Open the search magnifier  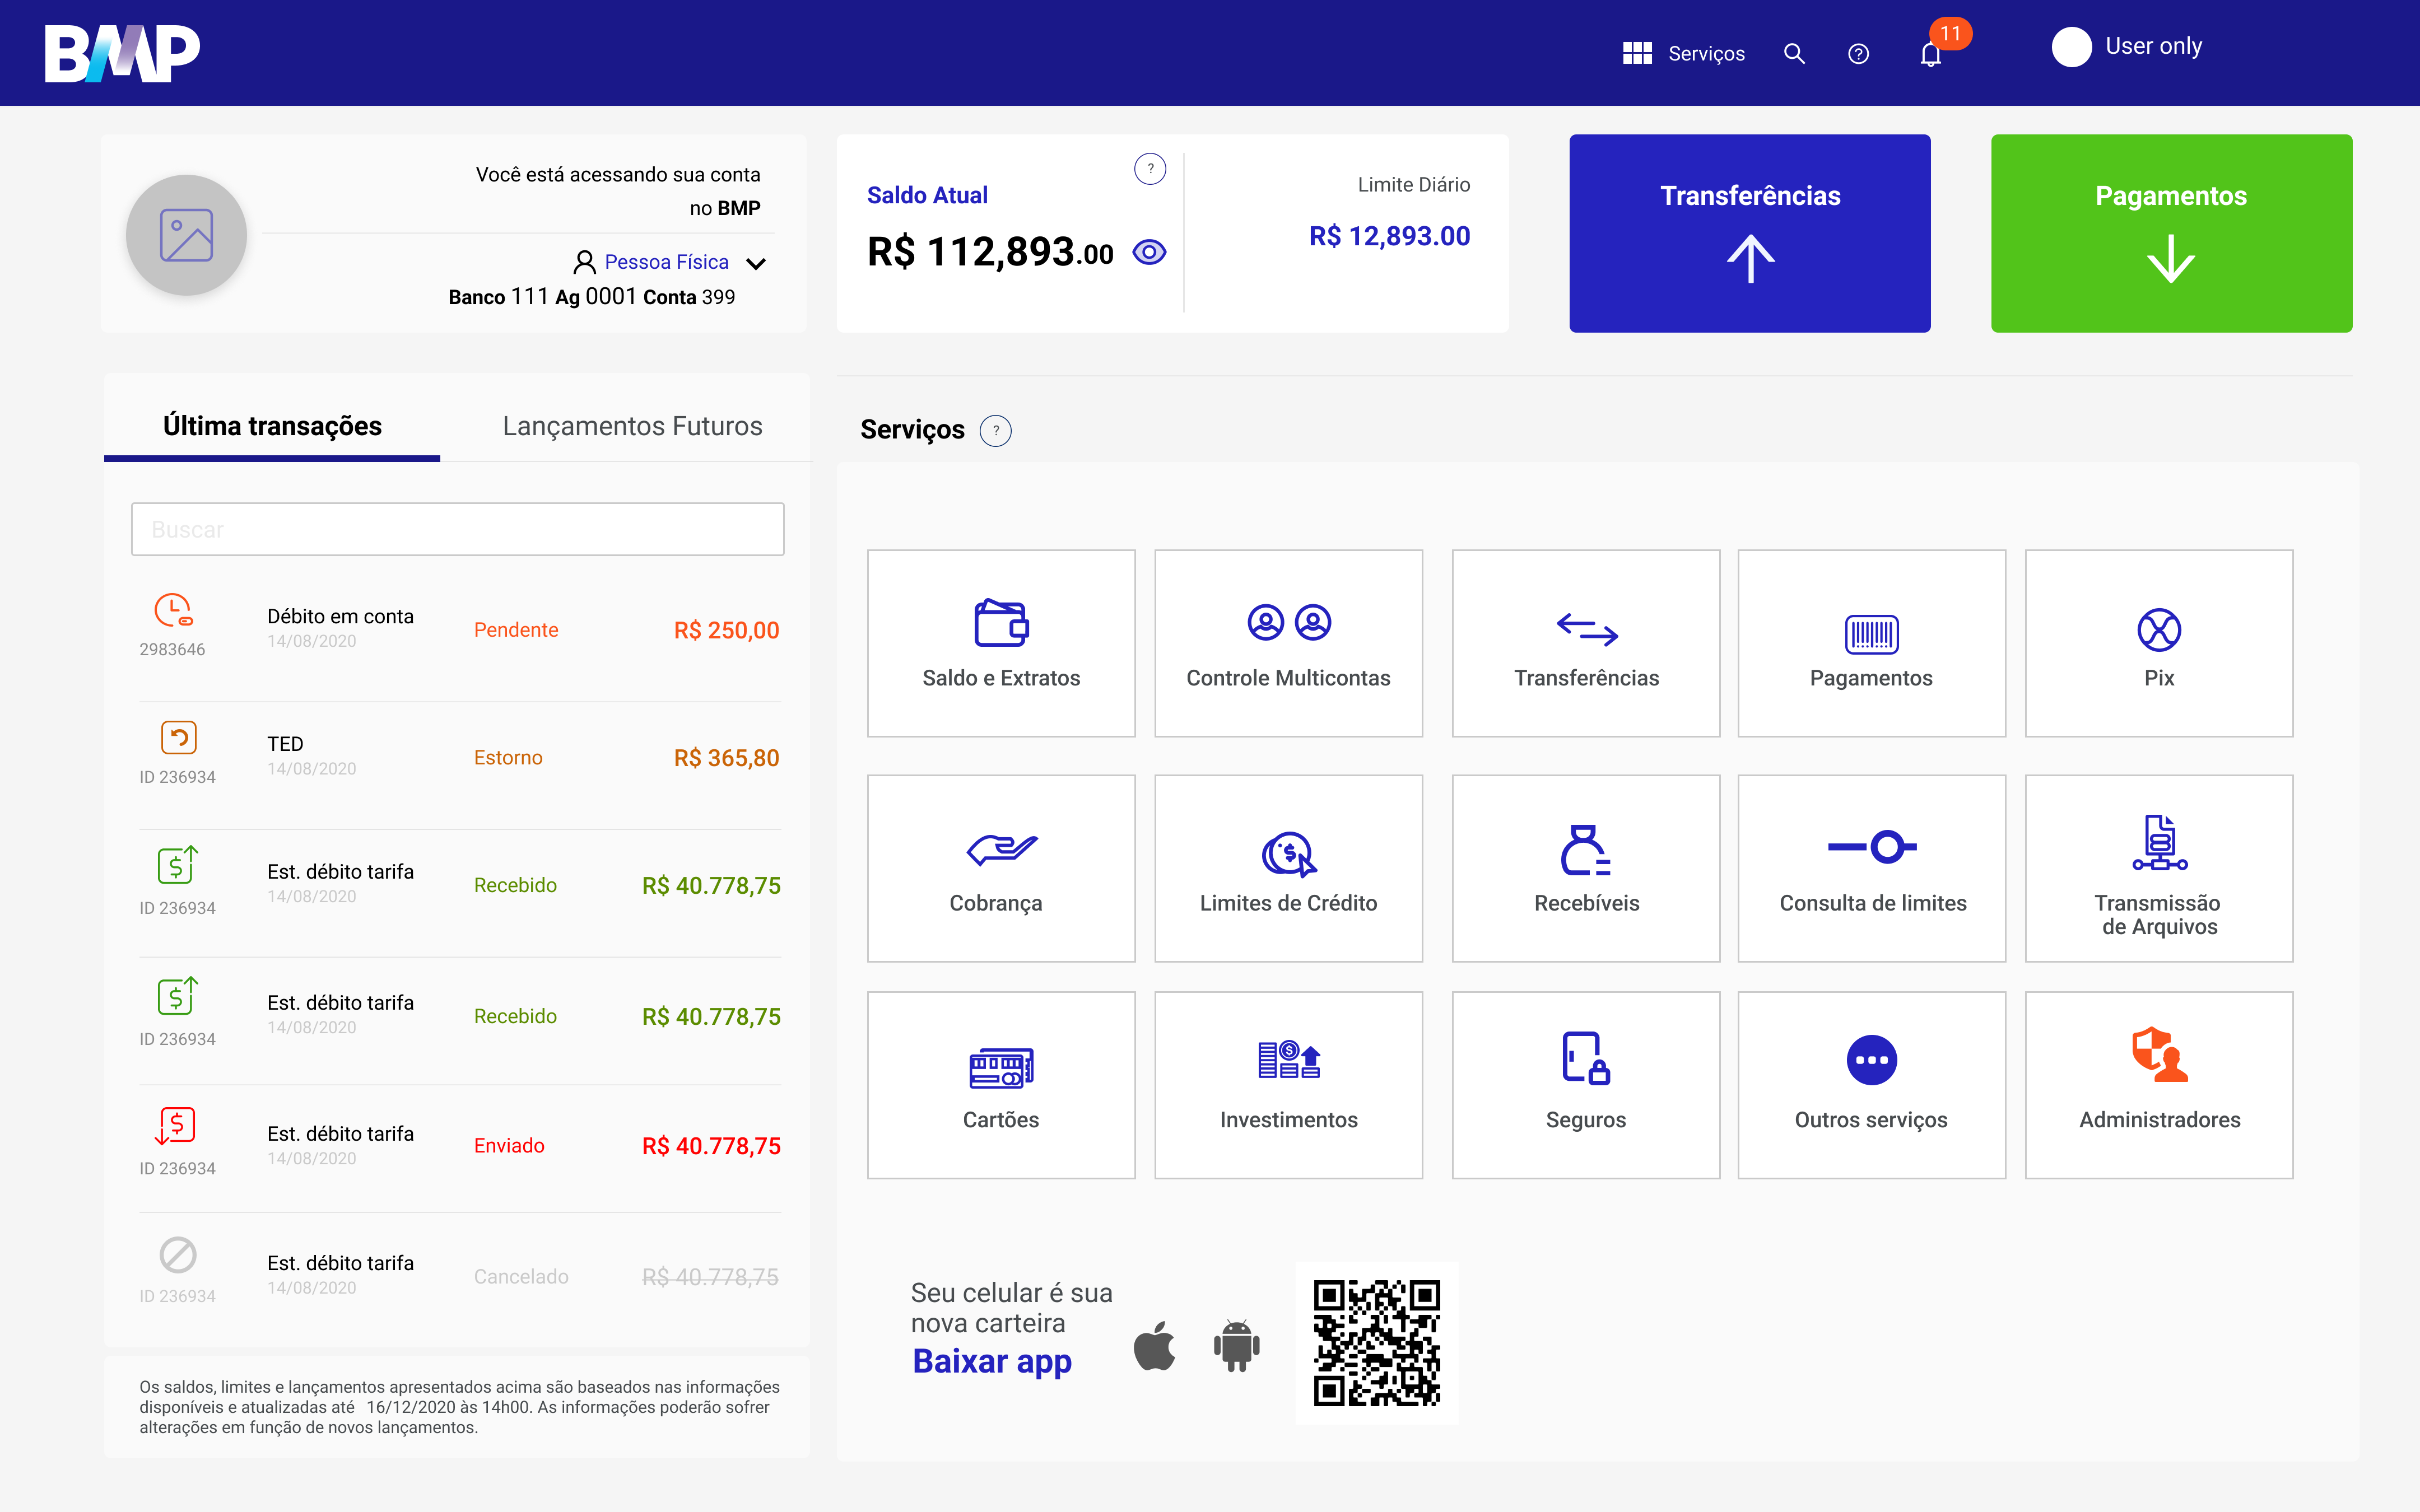point(1795,54)
